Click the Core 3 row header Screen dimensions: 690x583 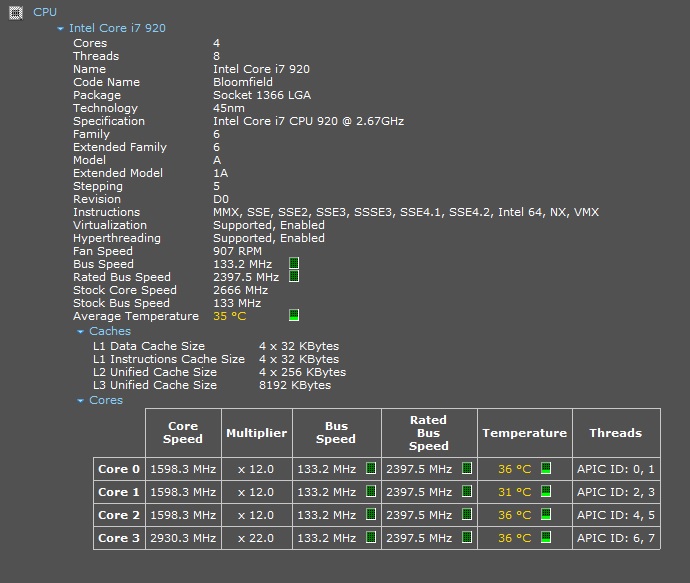click(119, 538)
